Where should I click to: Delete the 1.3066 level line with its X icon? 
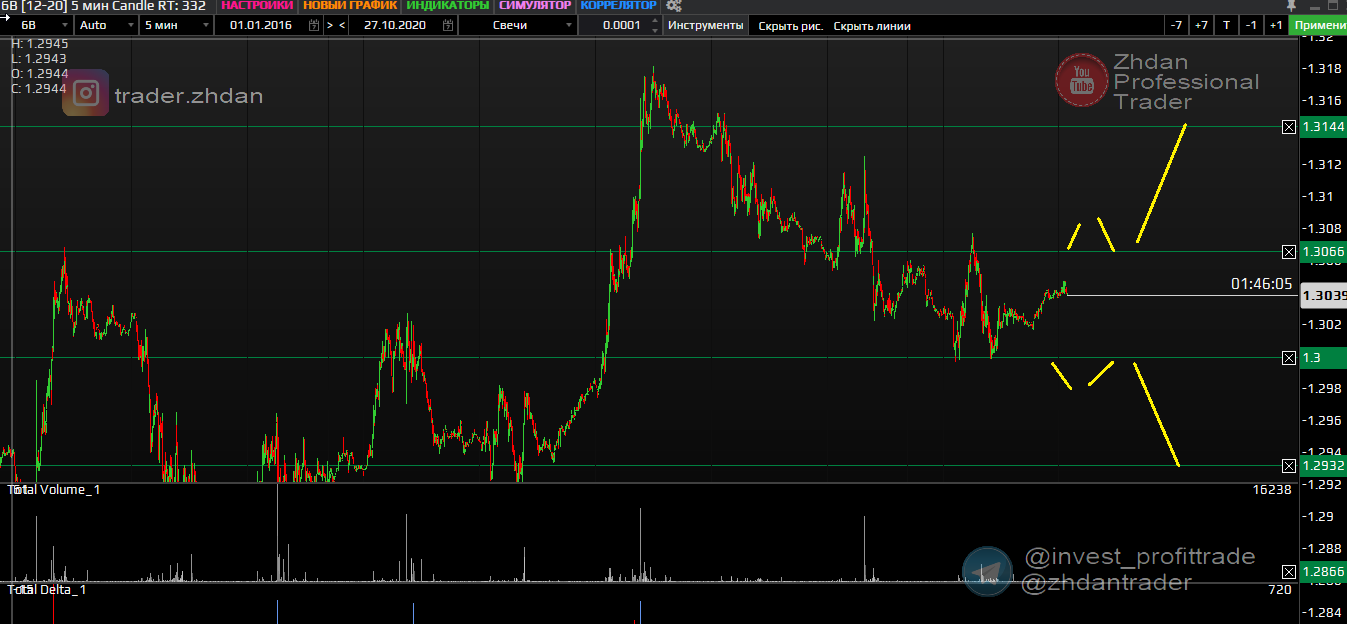(1288, 251)
